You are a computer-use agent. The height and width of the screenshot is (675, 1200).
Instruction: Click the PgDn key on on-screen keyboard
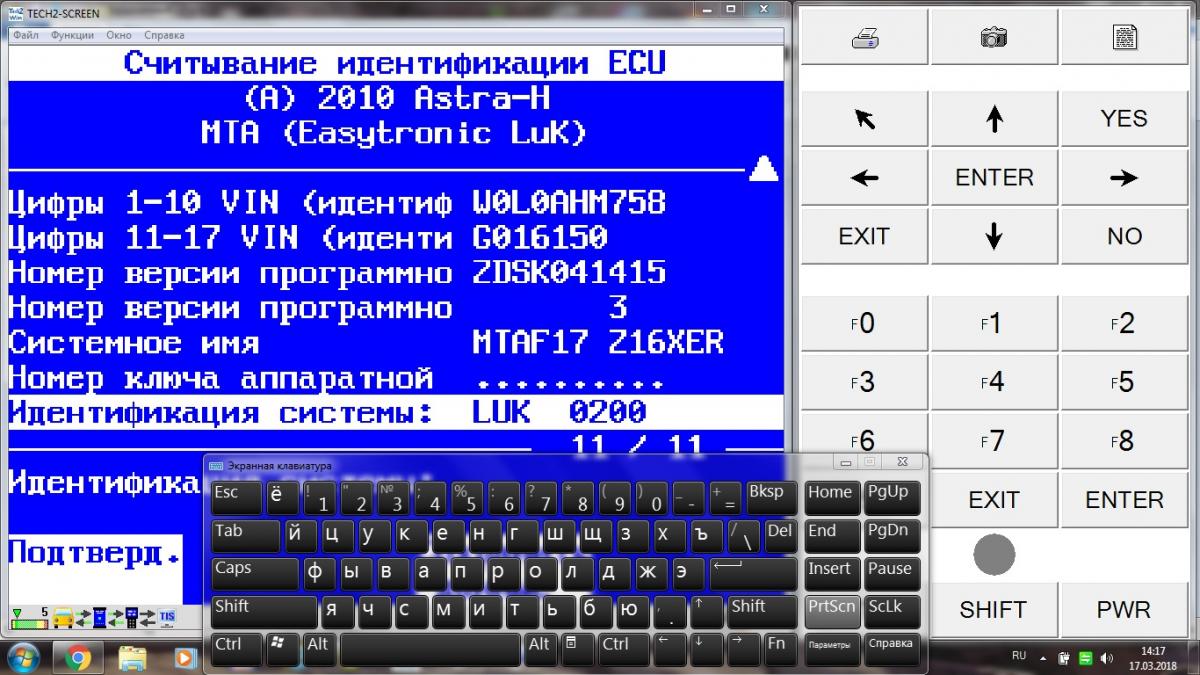click(x=890, y=535)
